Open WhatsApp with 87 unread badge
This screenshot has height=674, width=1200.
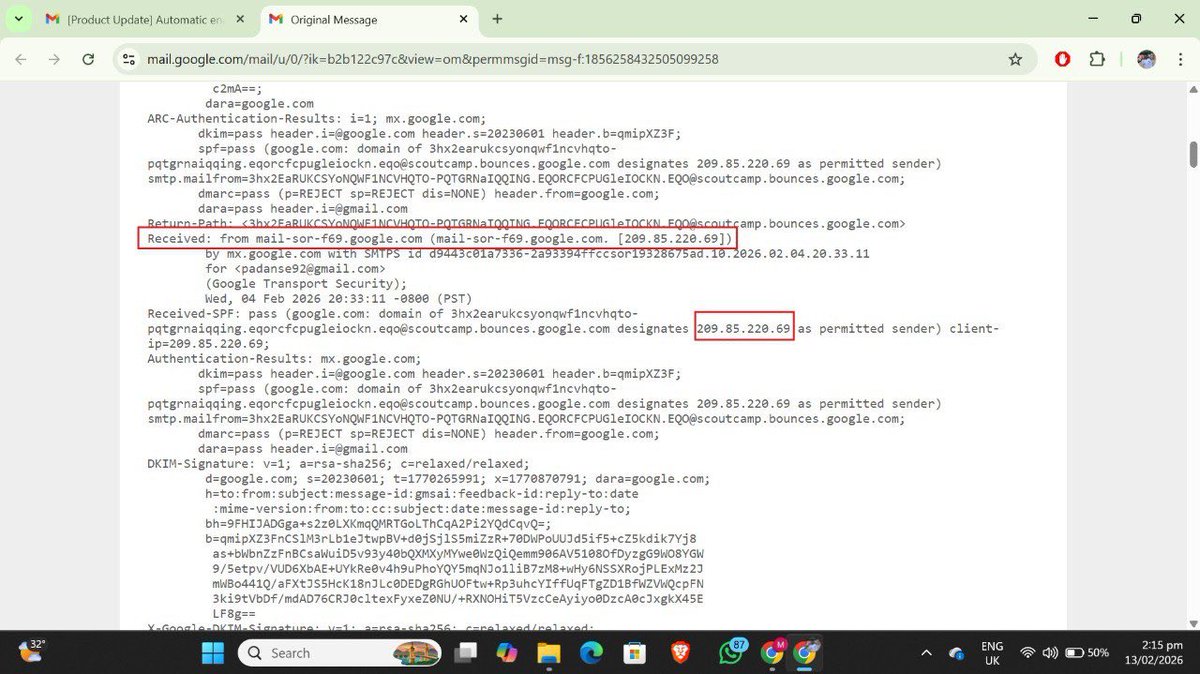[x=733, y=652]
